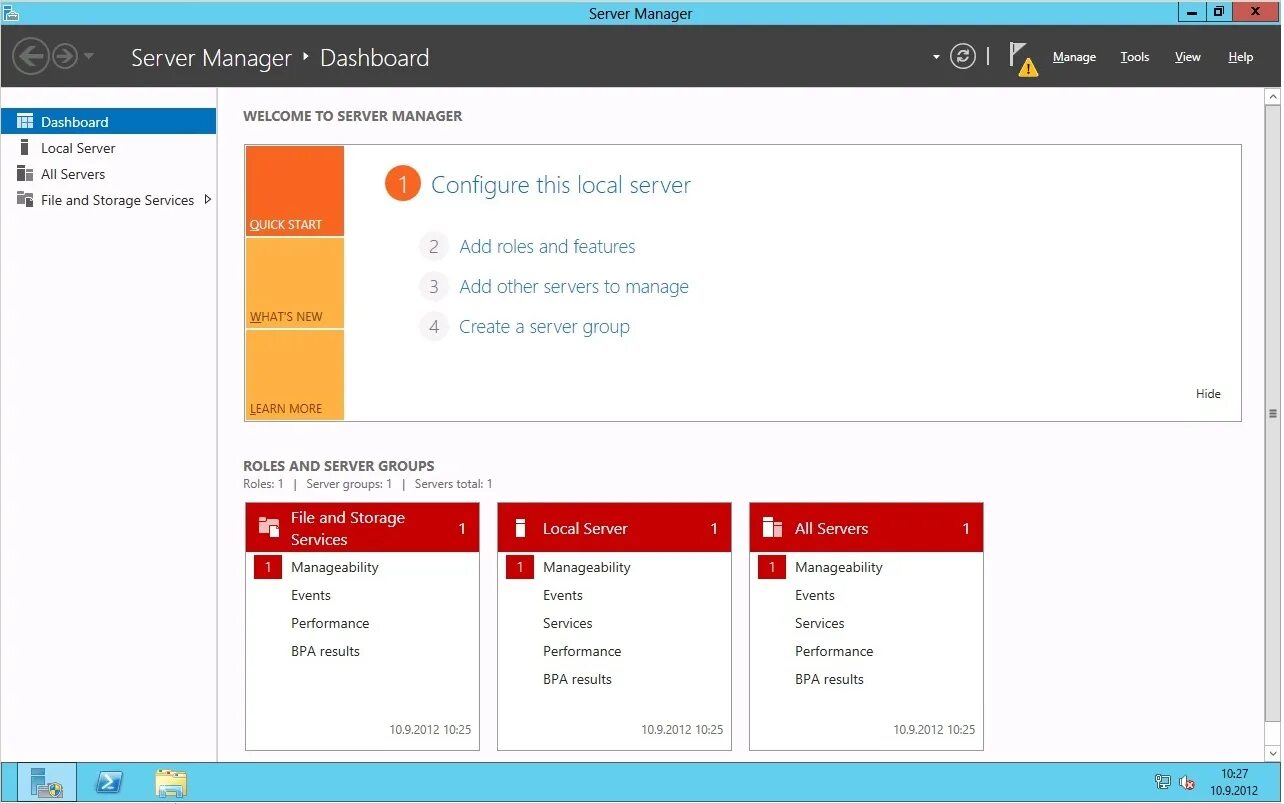Open the Dashboard sidebar item
The image size is (1284, 804).
pyautogui.click(x=73, y=121)
